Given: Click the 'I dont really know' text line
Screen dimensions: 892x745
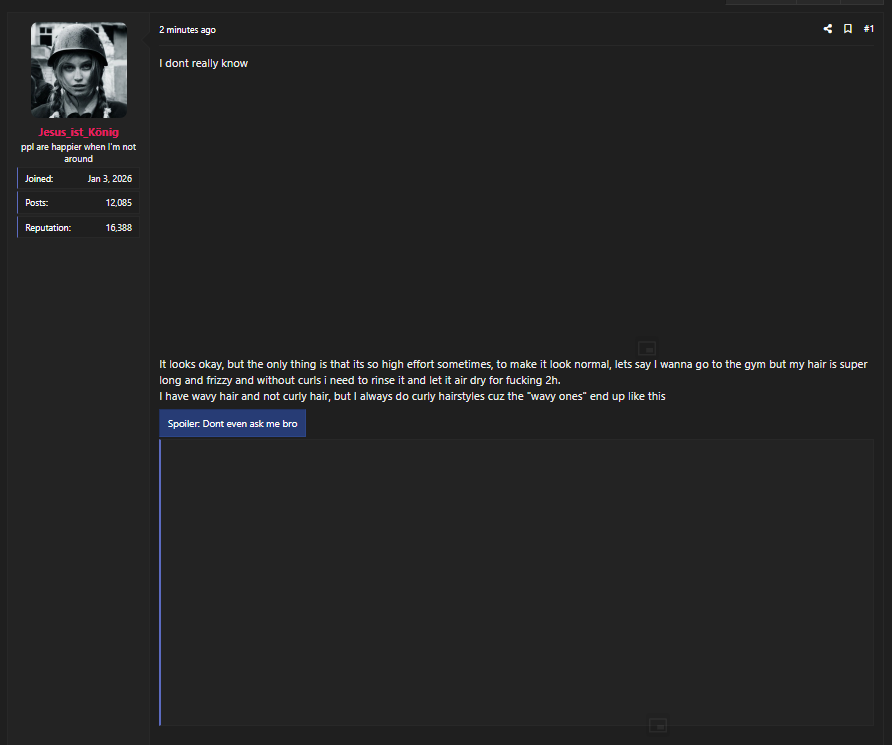Looking at the screenshot, I should point(203,63).
